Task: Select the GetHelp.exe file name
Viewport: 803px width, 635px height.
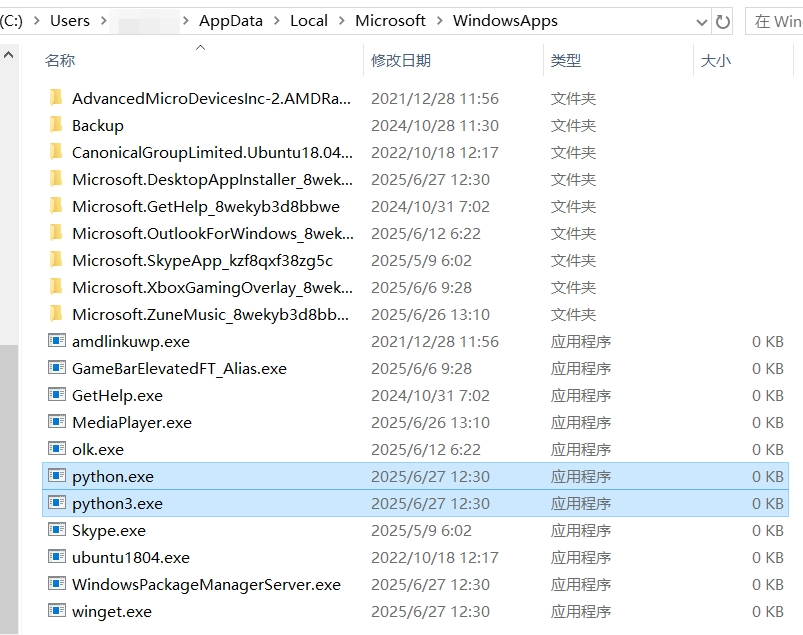Action: [x=117, y=396]
